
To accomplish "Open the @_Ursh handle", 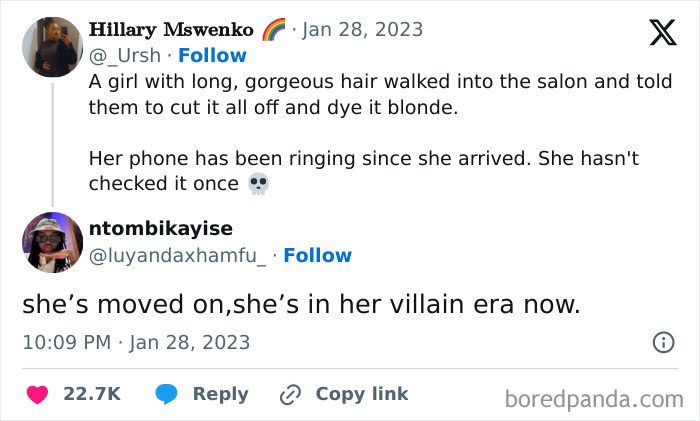I will pos(123,55).
